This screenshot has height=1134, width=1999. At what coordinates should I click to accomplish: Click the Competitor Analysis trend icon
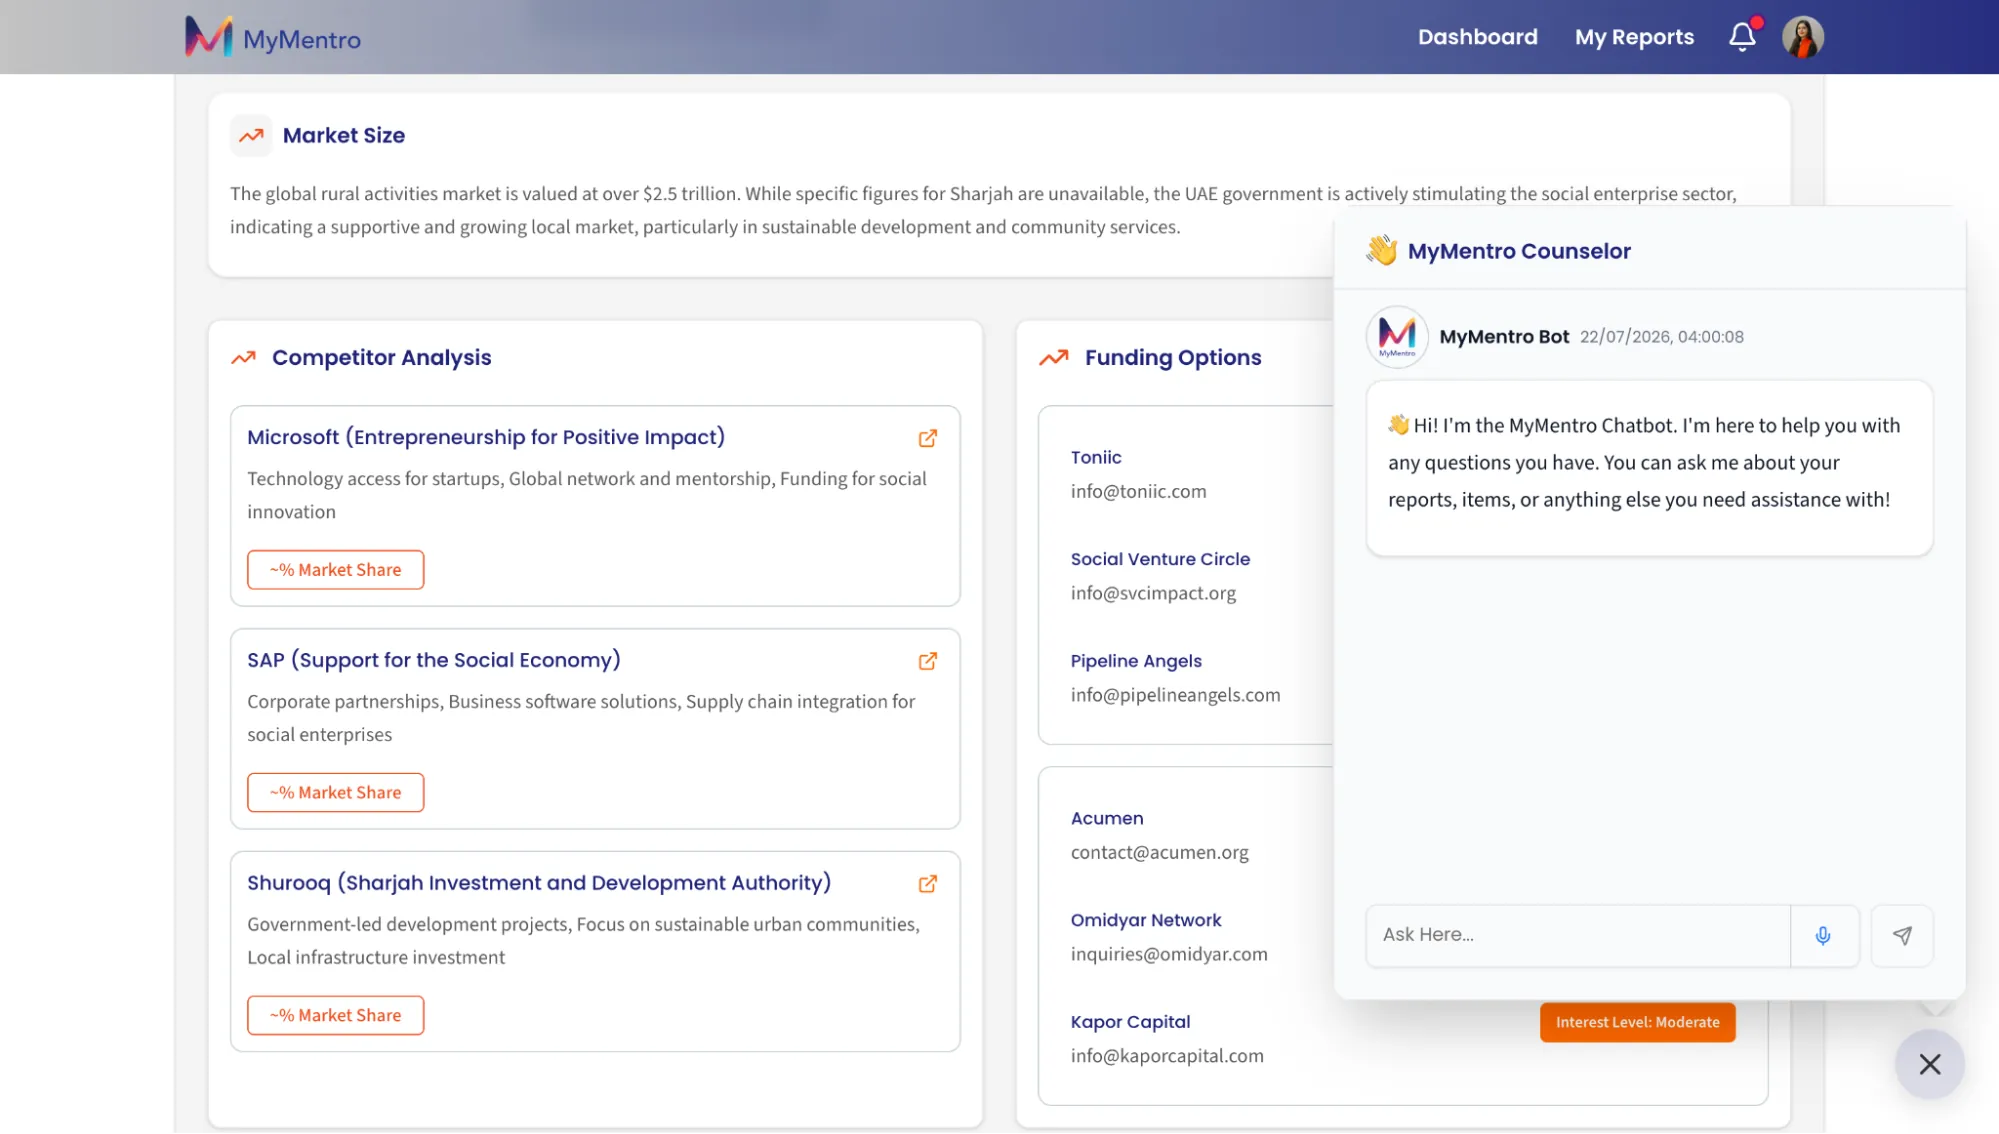point(244,358)
